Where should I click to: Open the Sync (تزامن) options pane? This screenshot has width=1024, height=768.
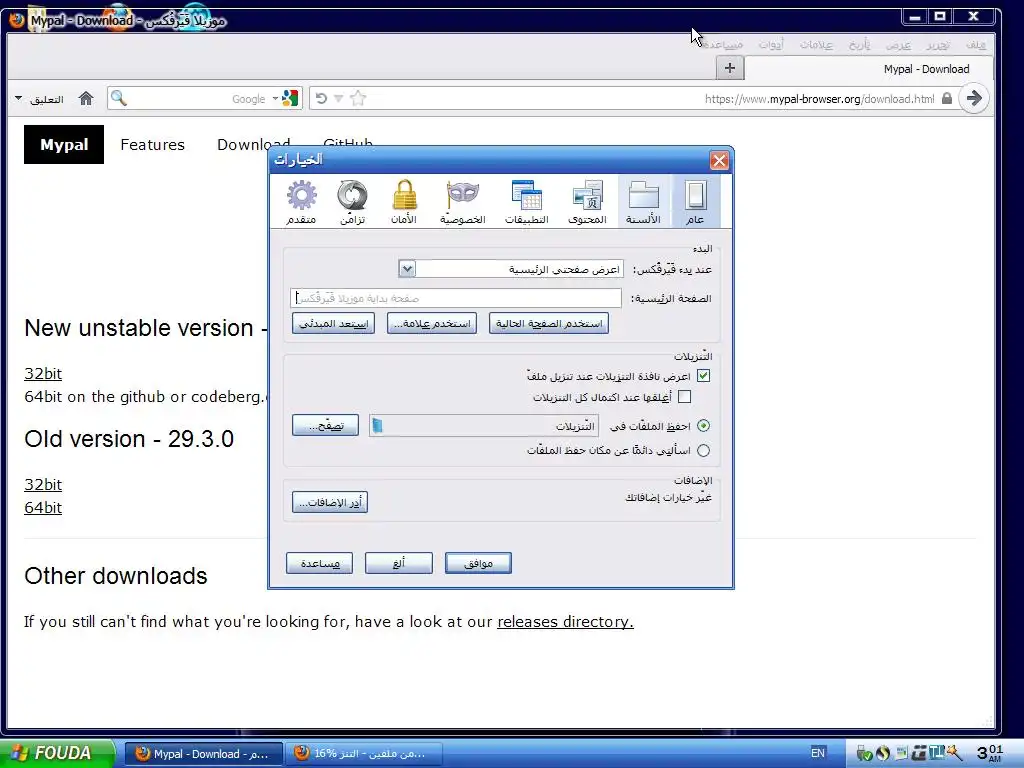[x=352, y=202]
